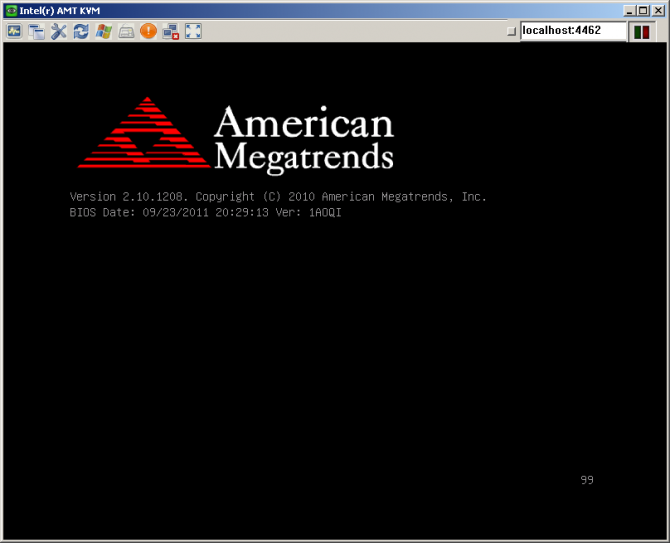Click the Intel AMT KVM title bar icon

point(11,10)
